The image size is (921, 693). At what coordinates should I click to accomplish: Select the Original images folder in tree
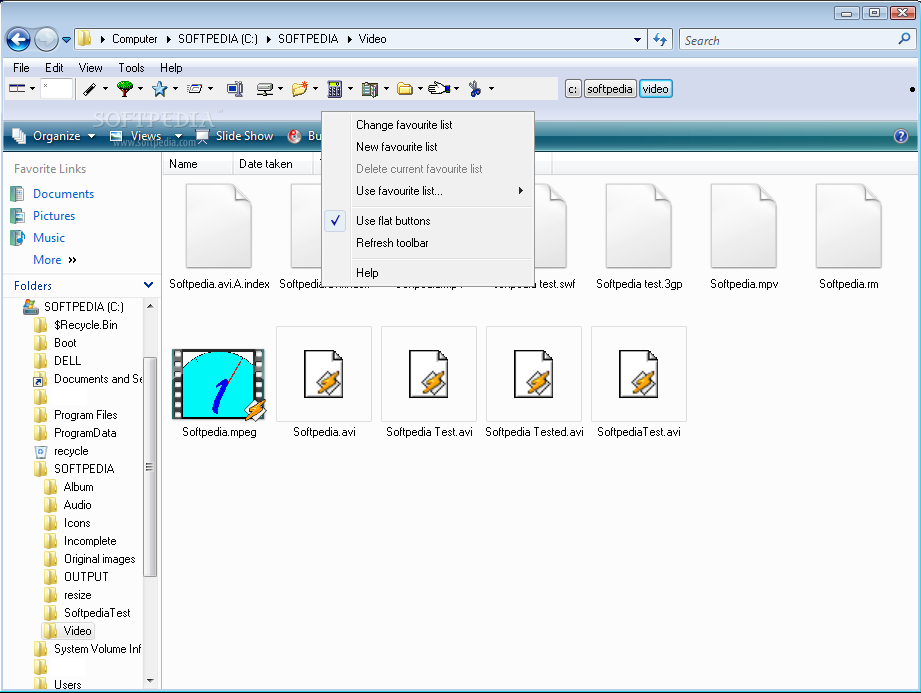(100, 559)
